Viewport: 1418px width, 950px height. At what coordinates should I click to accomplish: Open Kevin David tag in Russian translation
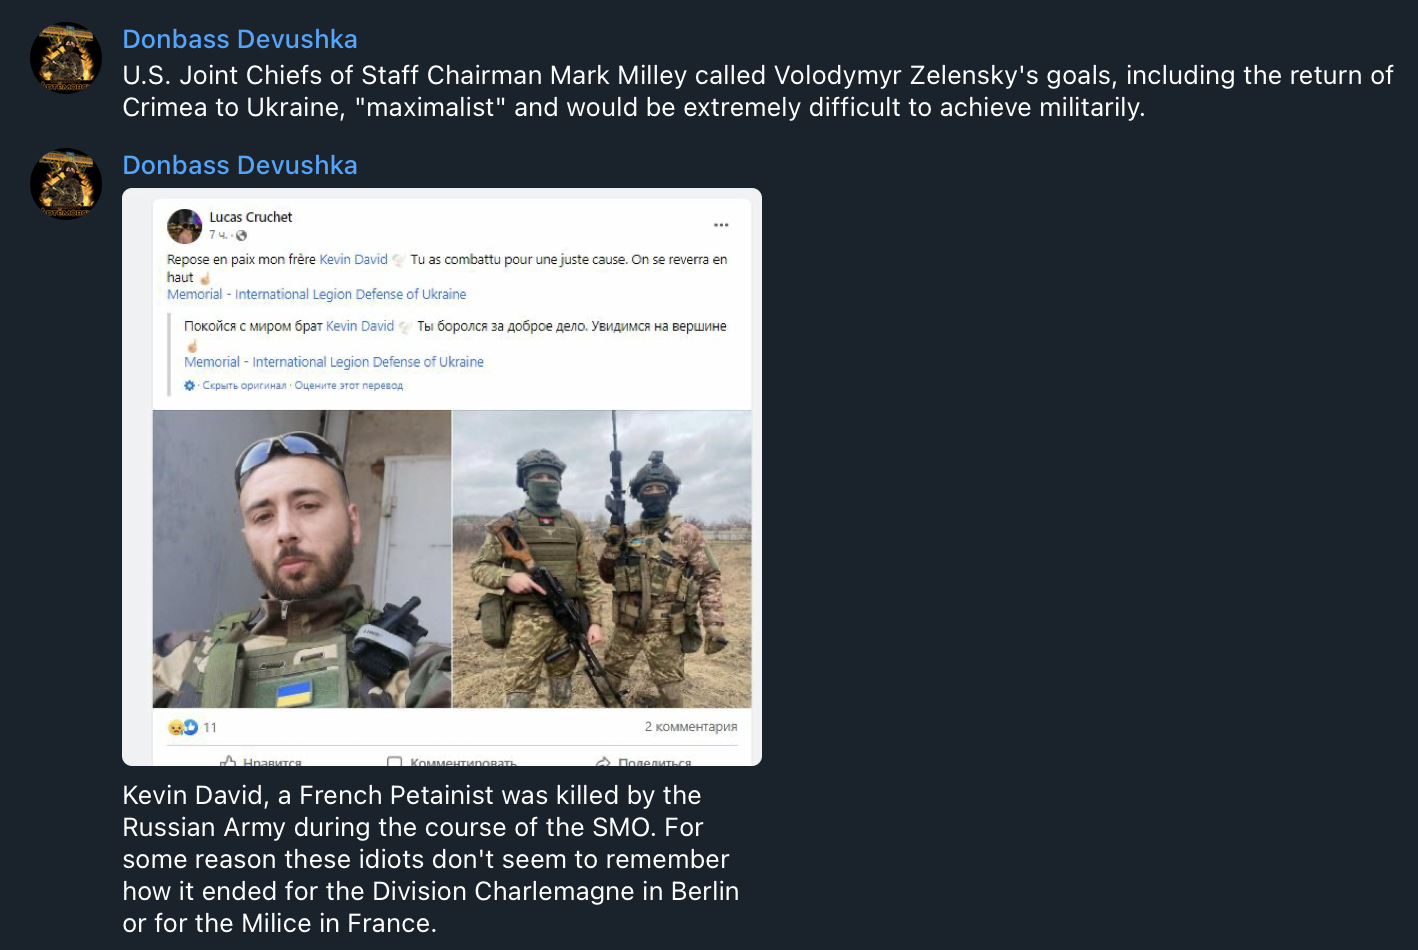(360, 326)
